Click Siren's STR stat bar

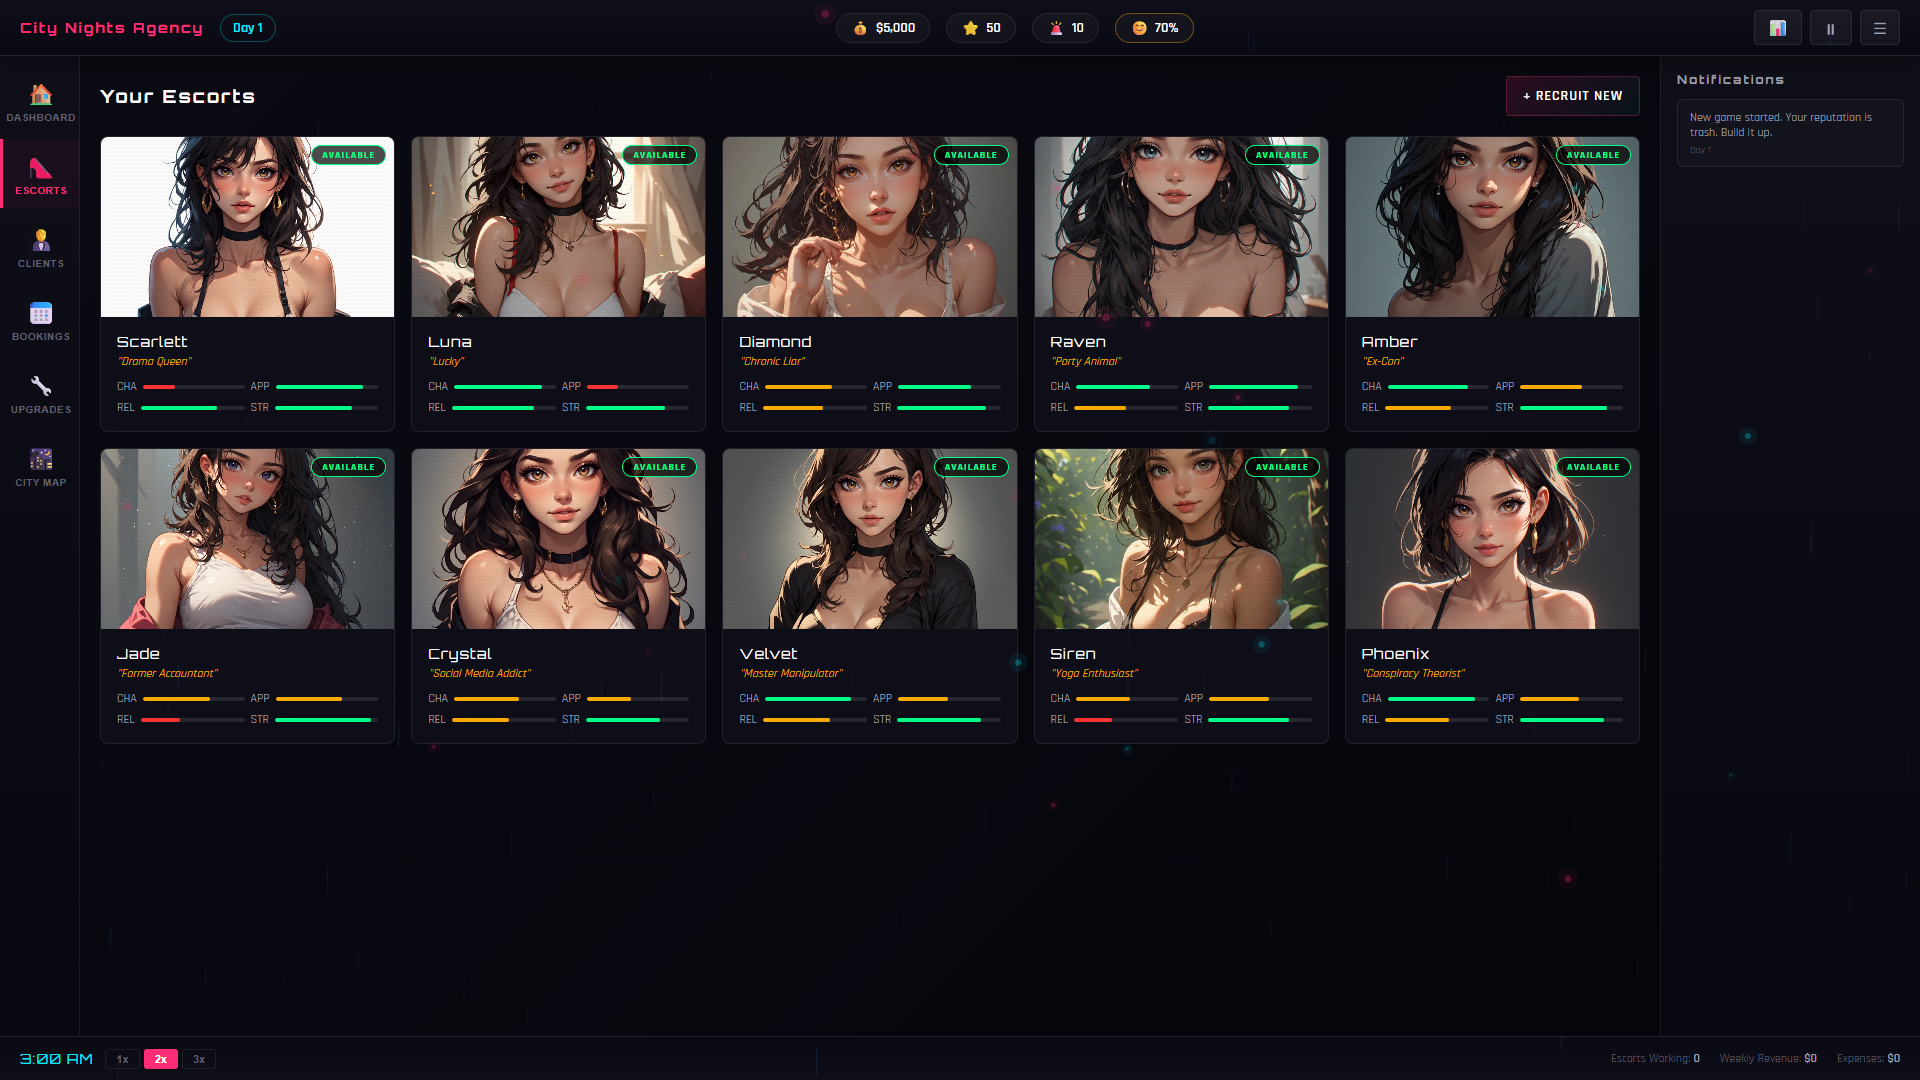1260,720
